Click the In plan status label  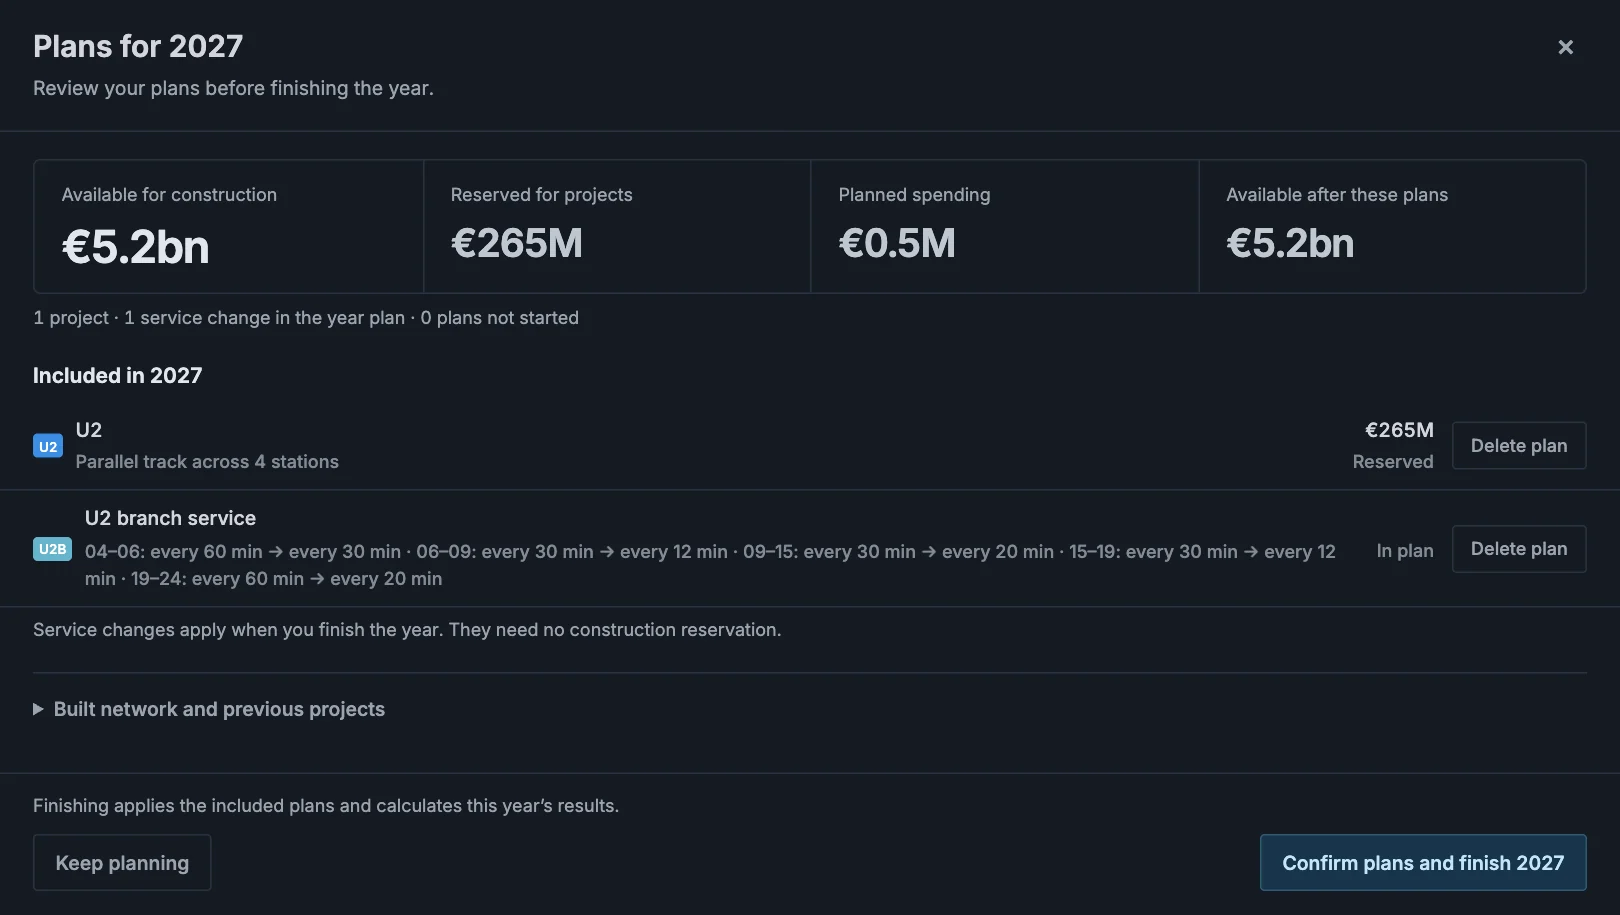coord(1404,550)
